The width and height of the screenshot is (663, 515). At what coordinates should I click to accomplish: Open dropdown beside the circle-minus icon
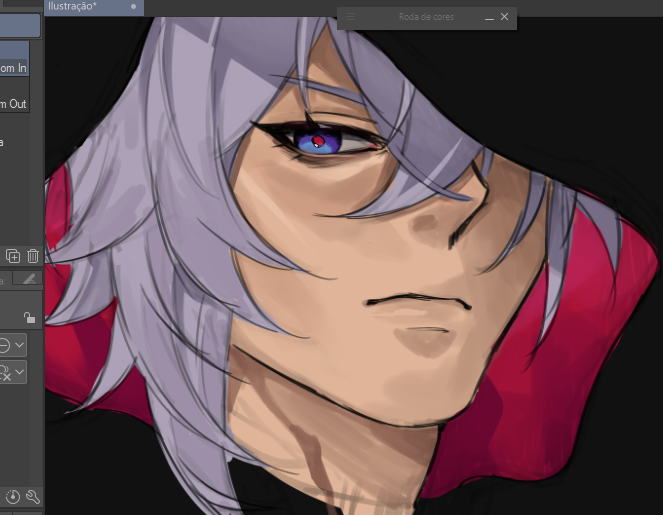(x=19, y=345)
